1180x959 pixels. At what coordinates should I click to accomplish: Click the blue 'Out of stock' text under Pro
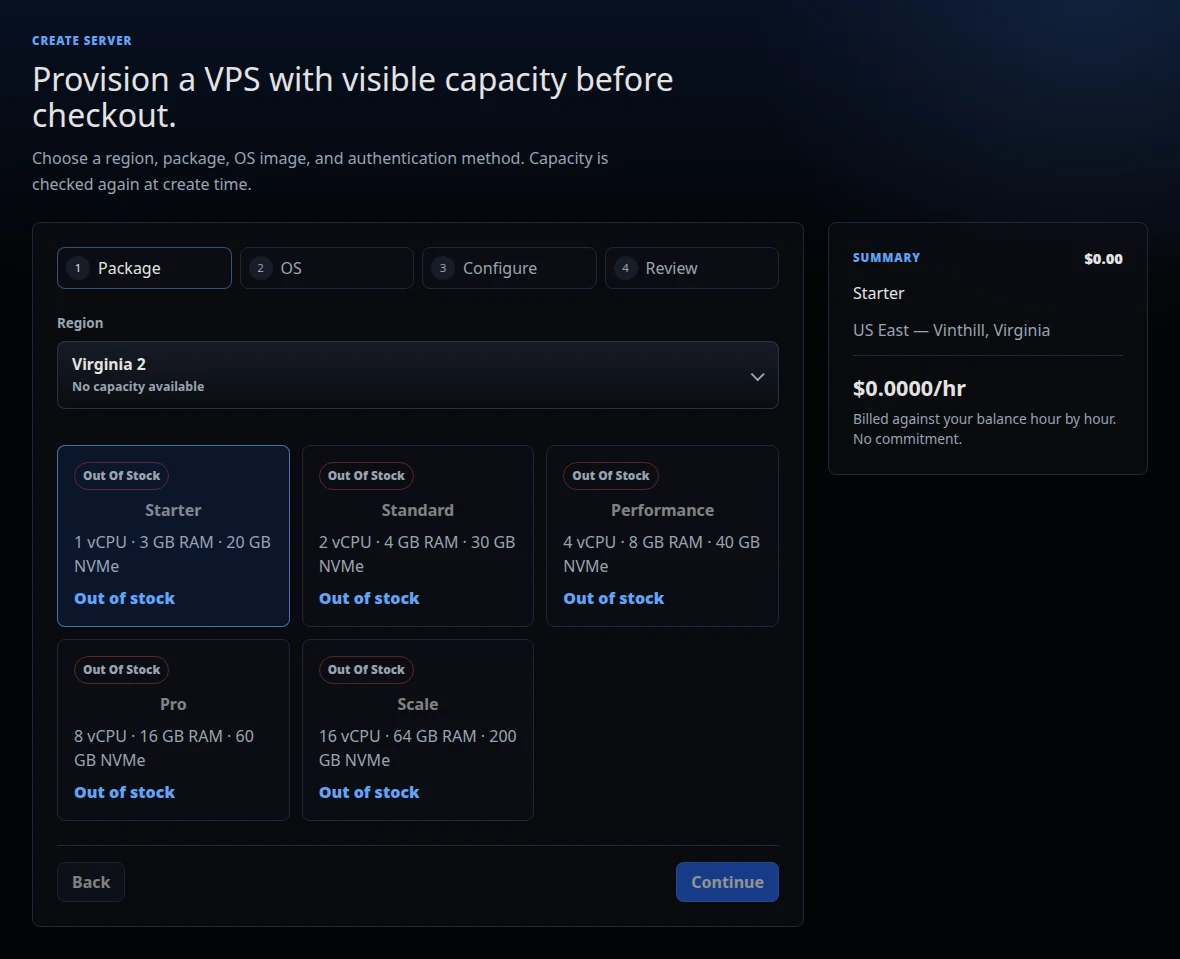click(124, 793)
